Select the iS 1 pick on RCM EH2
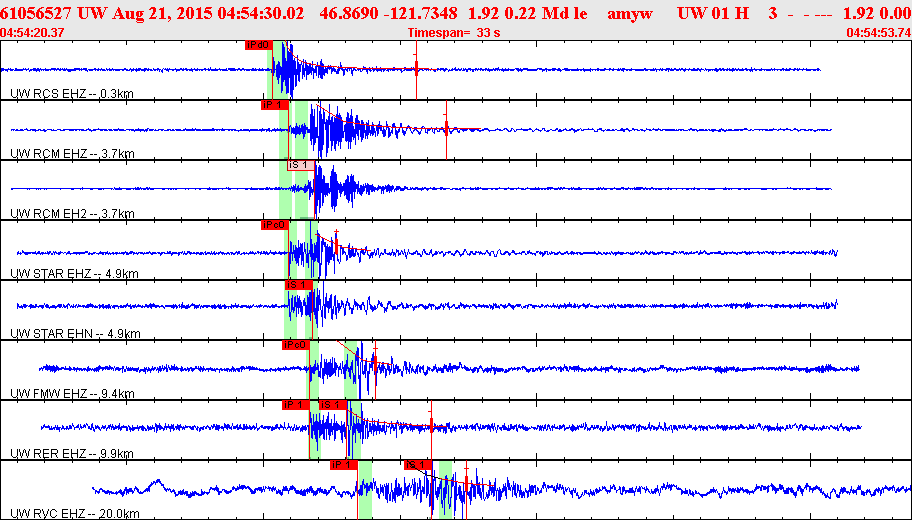Image resolution: width=912 pixels, height=520 pixels. [301, 165]
